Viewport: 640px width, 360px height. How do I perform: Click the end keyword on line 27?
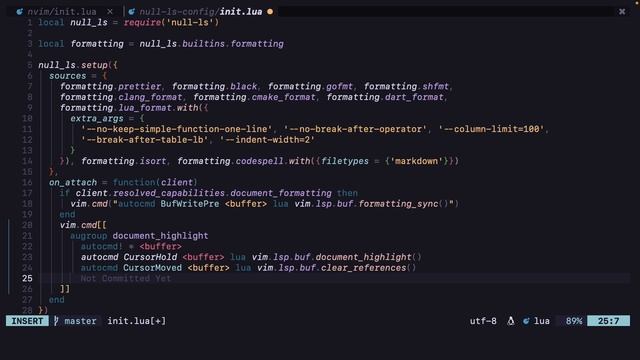click(57, 300)
